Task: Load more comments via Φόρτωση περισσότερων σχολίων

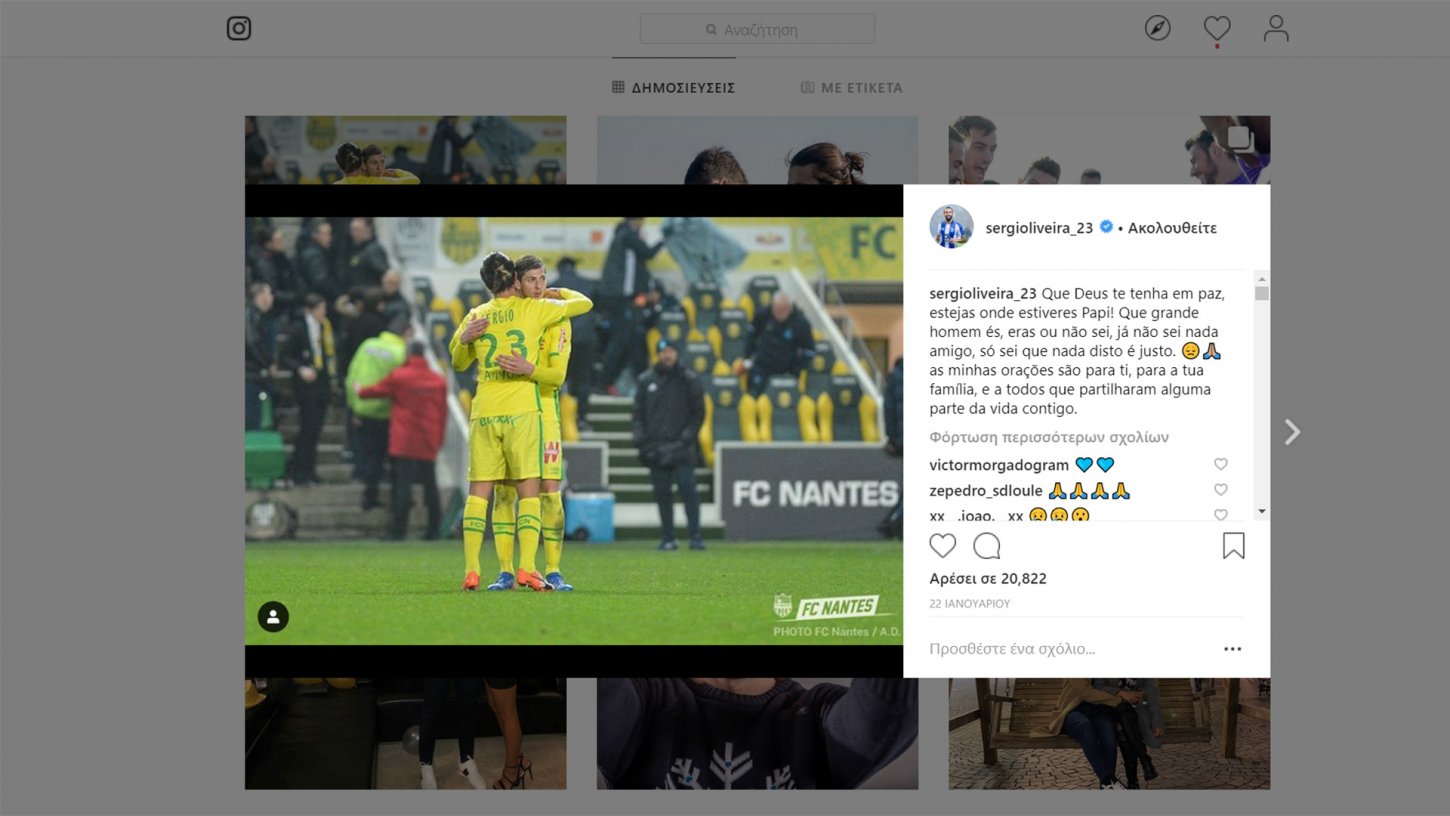Action: (1049, 437)
